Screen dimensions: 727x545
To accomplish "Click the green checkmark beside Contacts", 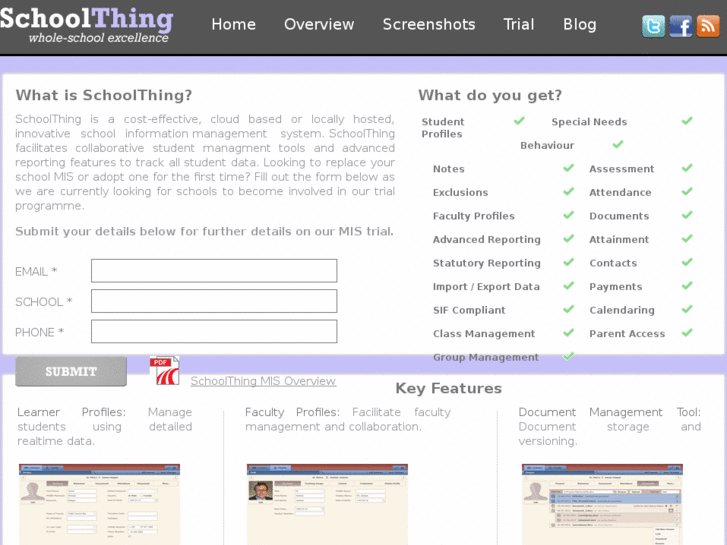I will coord(687,263).
